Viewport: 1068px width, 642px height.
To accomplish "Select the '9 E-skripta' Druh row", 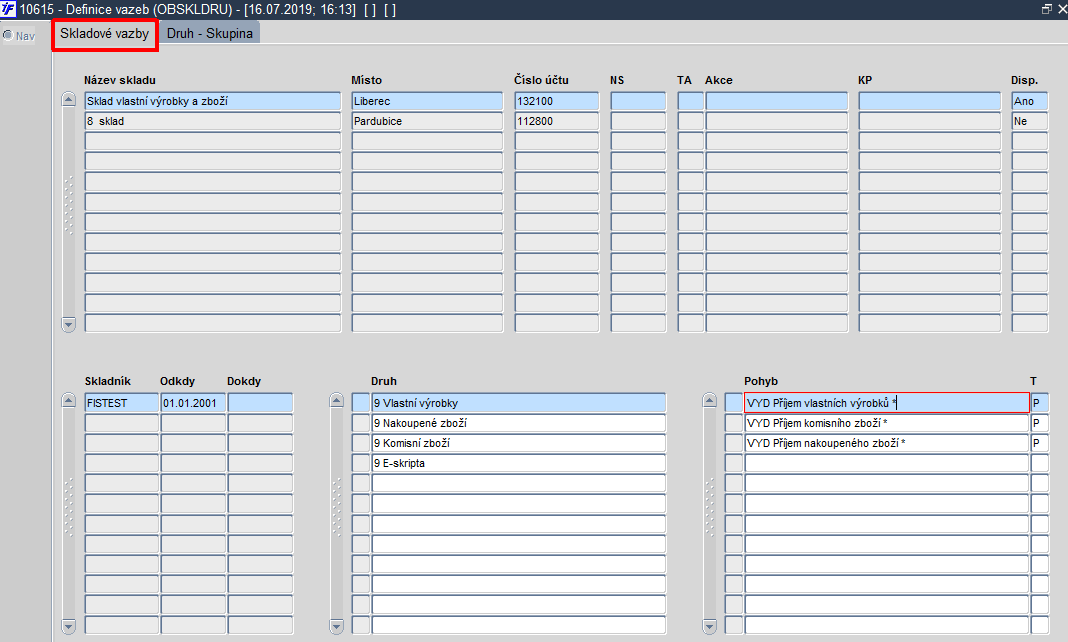I will coord(518,463).
